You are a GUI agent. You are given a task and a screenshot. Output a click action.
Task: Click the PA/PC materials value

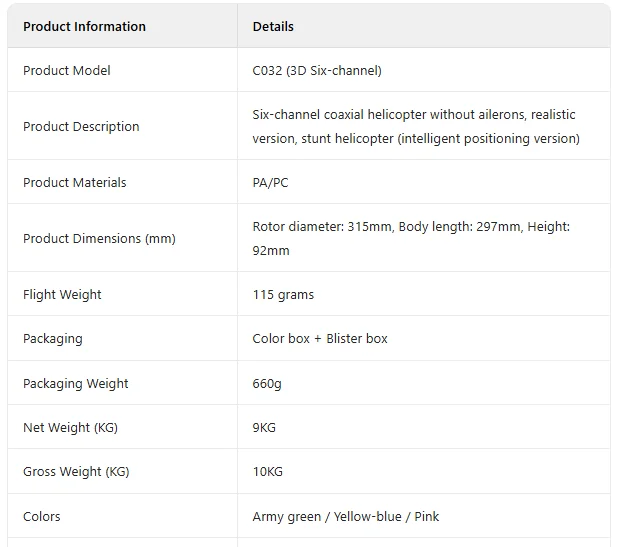(x=270, y=183)
